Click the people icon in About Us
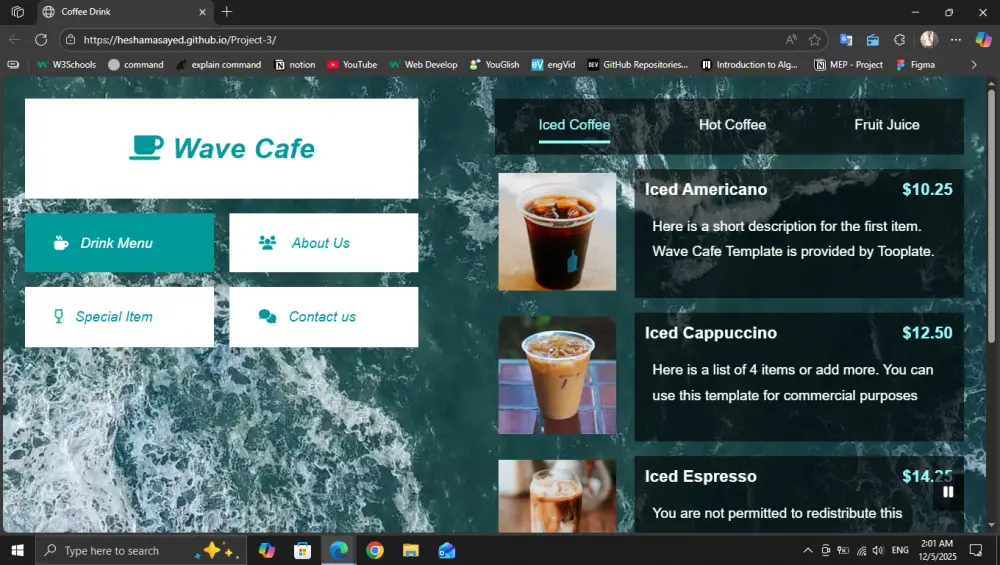 coord(267,242)
